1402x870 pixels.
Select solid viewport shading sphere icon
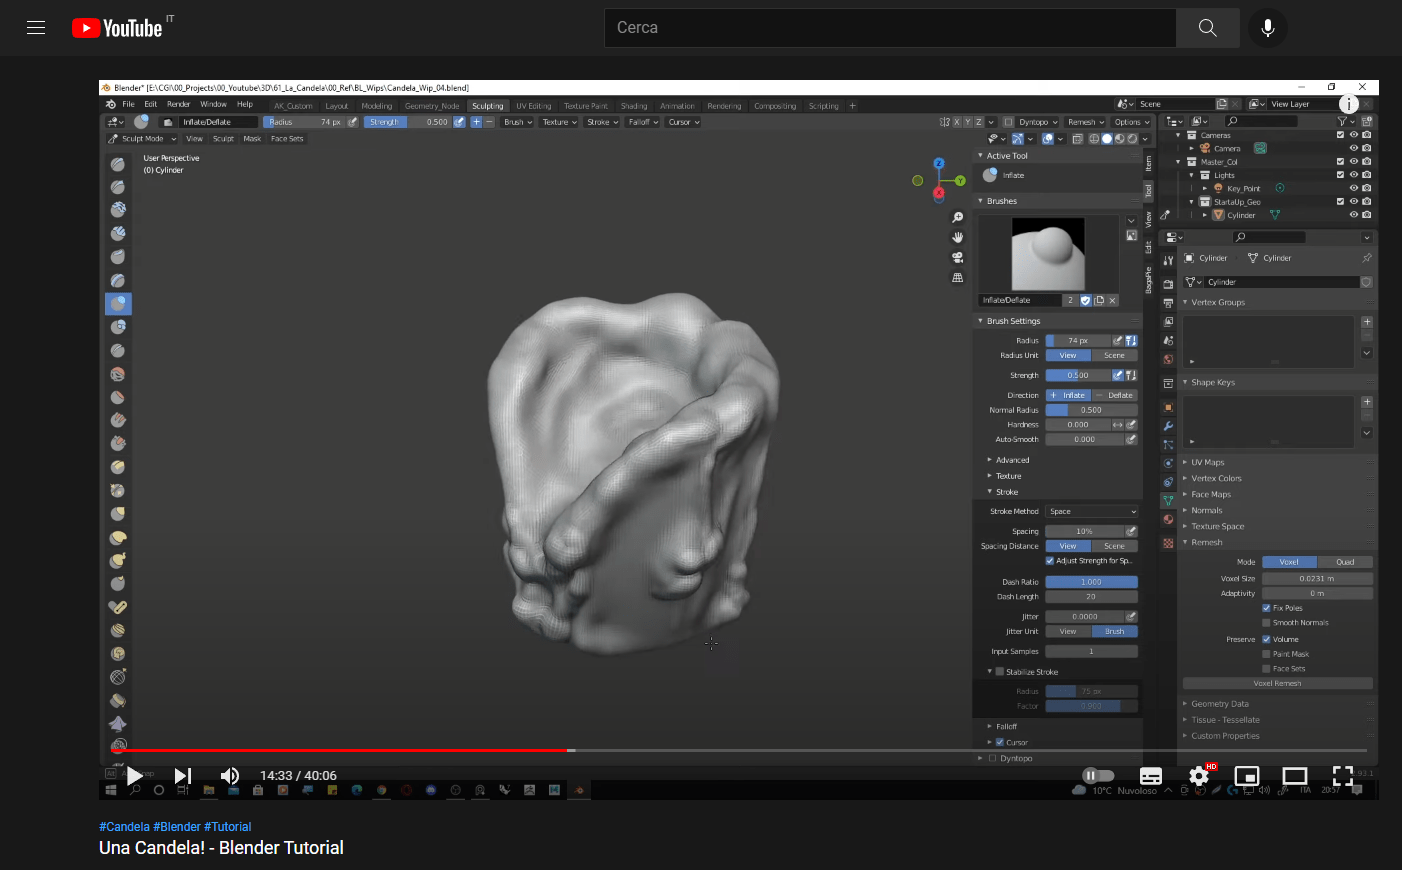tap(1107, 139)
